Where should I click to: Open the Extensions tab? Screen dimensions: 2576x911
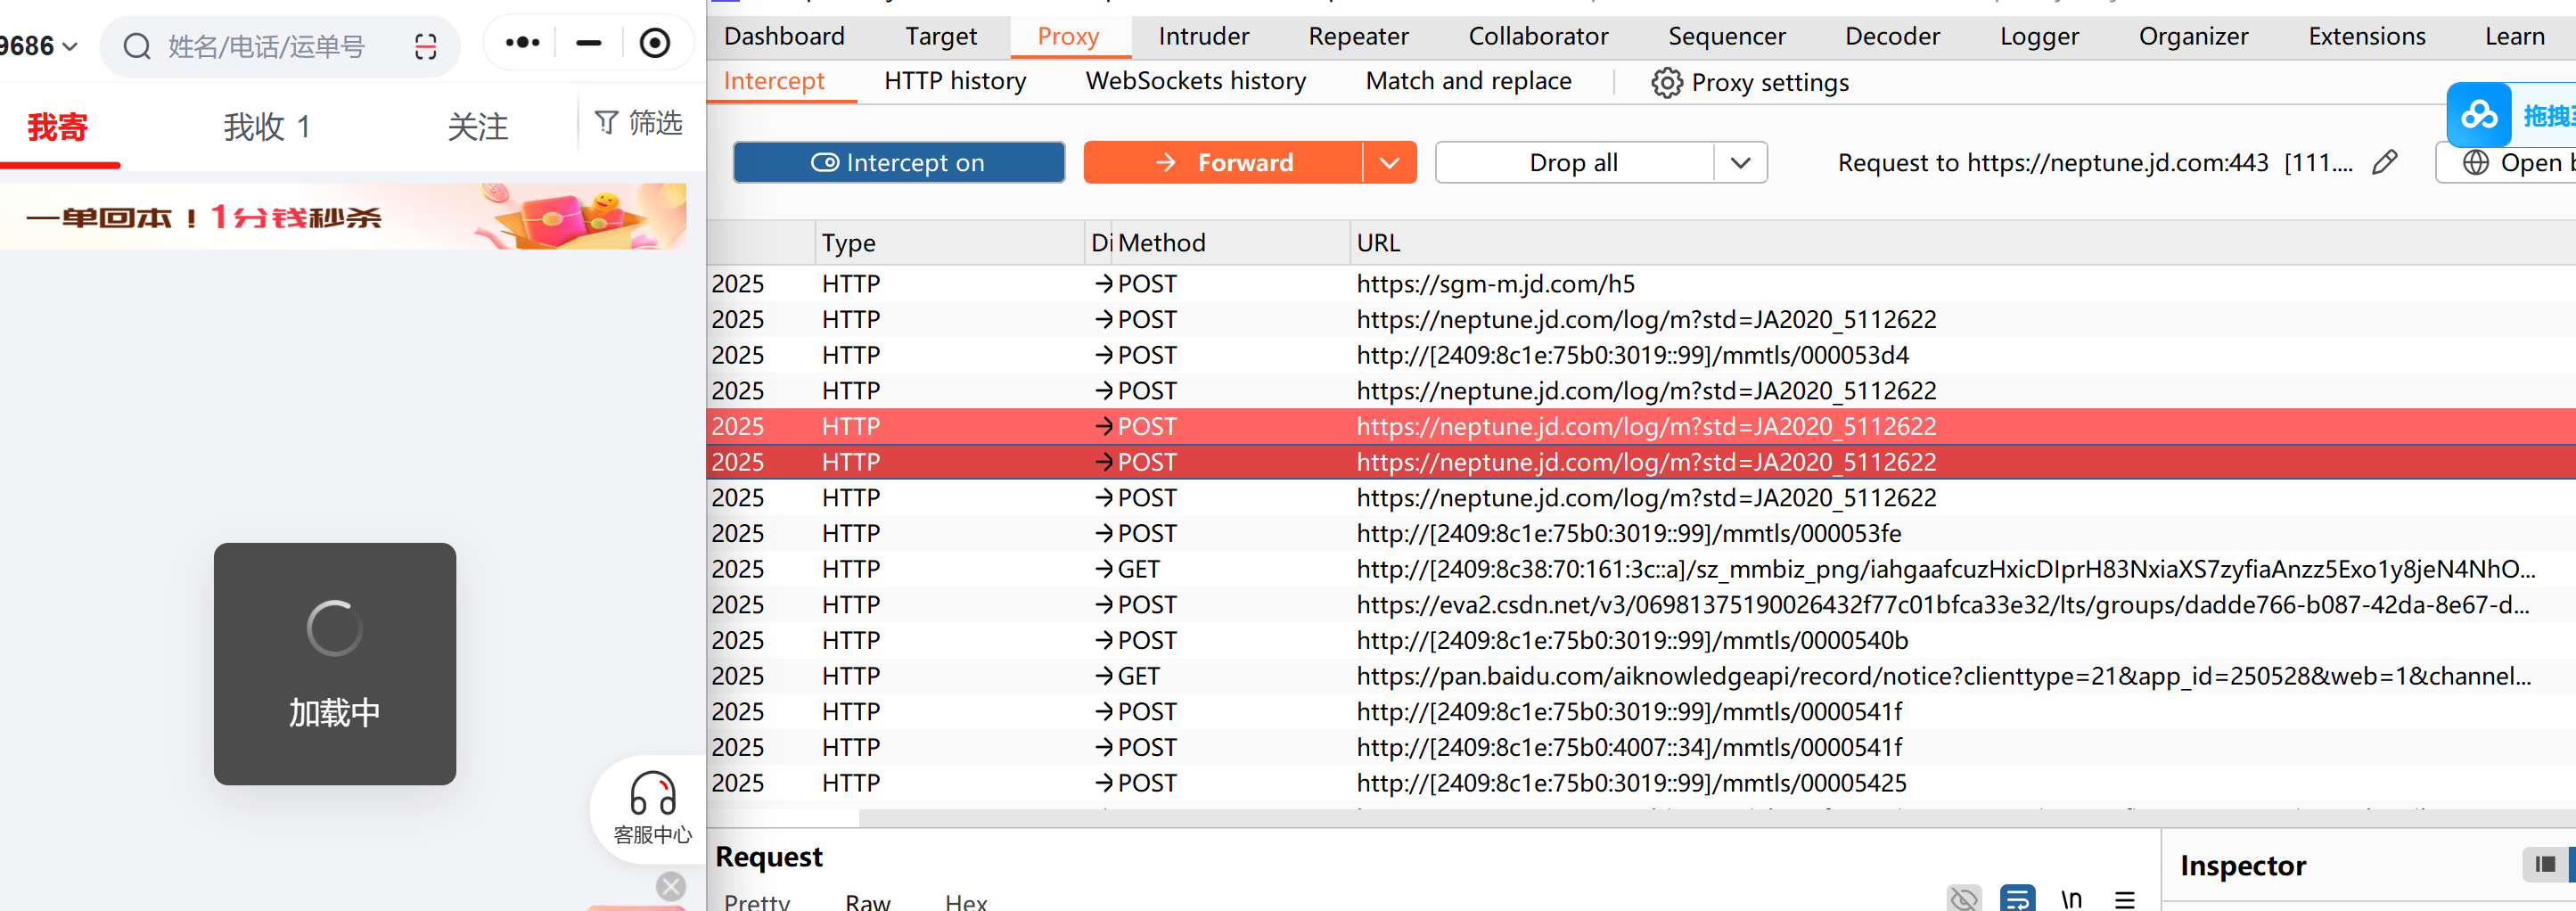pos(2367,37)
